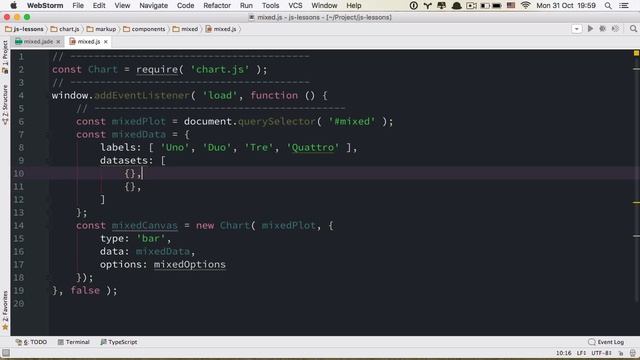The image size is (640, 360).
Task: Toggle the tool window bars via the status bar corner icon
Action: tap(6, 353)
